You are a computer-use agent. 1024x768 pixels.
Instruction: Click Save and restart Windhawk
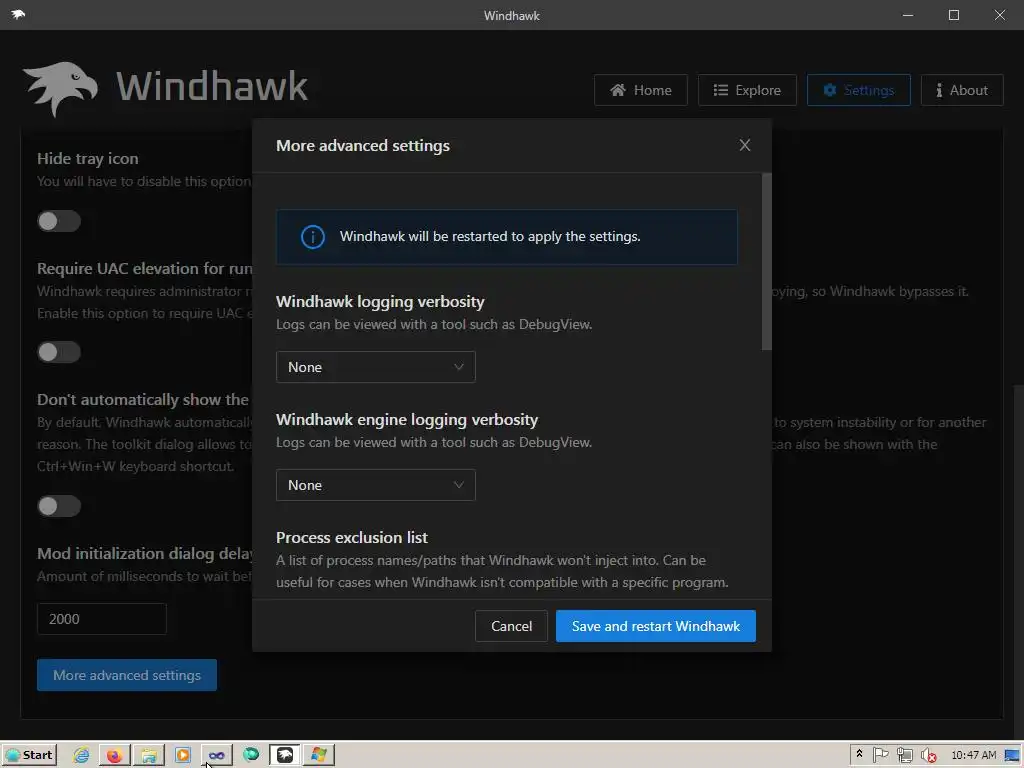coord(656,626)
